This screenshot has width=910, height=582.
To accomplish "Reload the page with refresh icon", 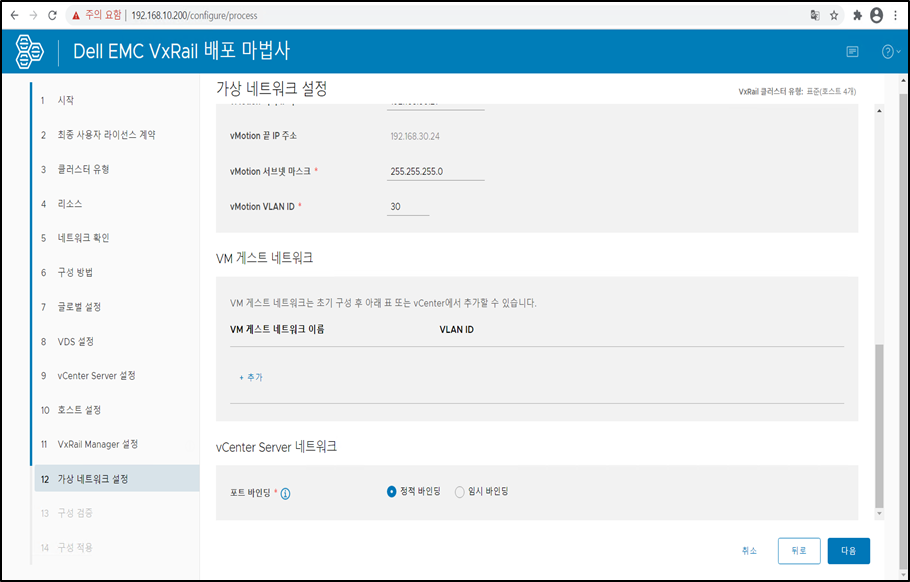I will tap(52, 16).
